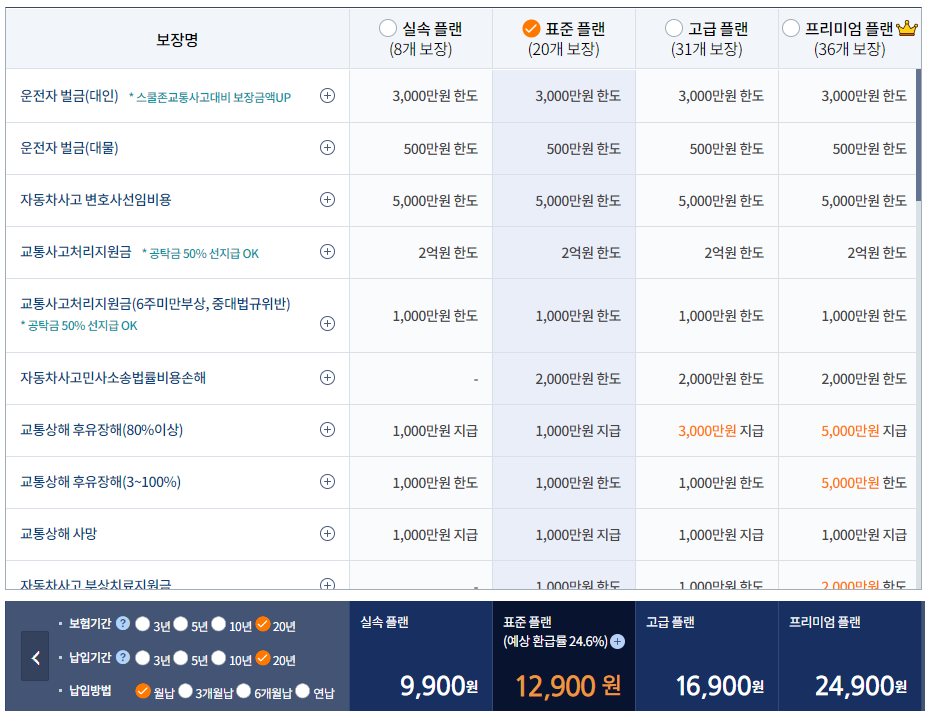Screen dimensions: 925x714
Task: Set 납입기간 to 5년
Action: [181, 657]
